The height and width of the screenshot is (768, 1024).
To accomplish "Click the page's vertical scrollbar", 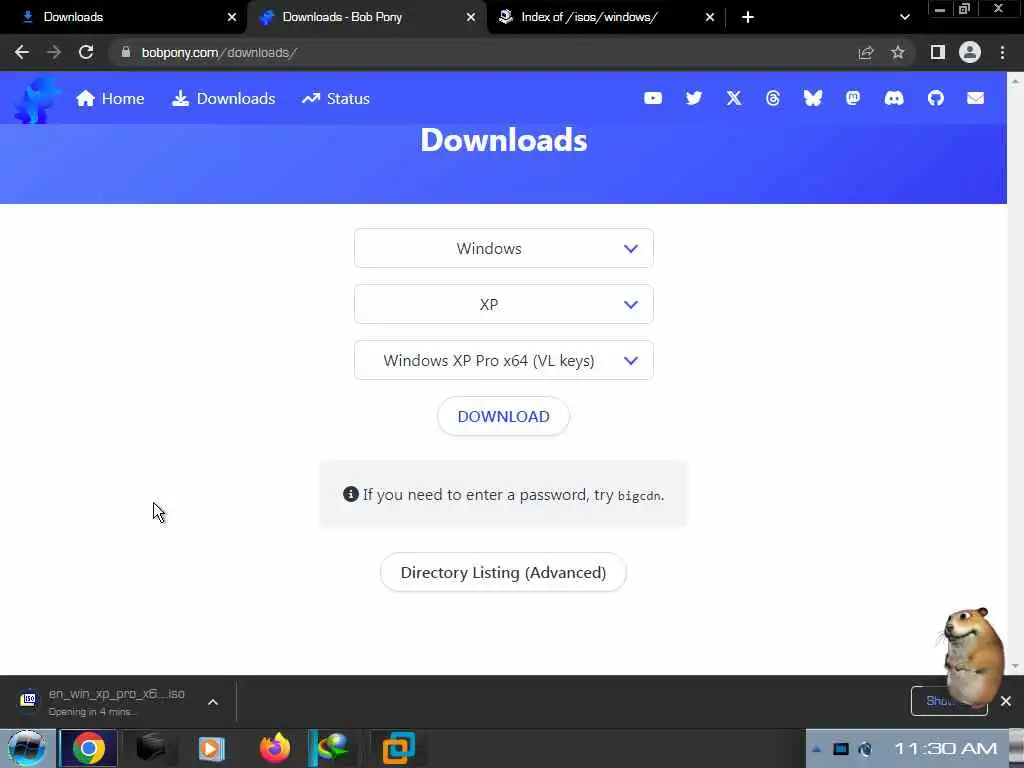I will pyautogui.click(x=1015, y=374).
